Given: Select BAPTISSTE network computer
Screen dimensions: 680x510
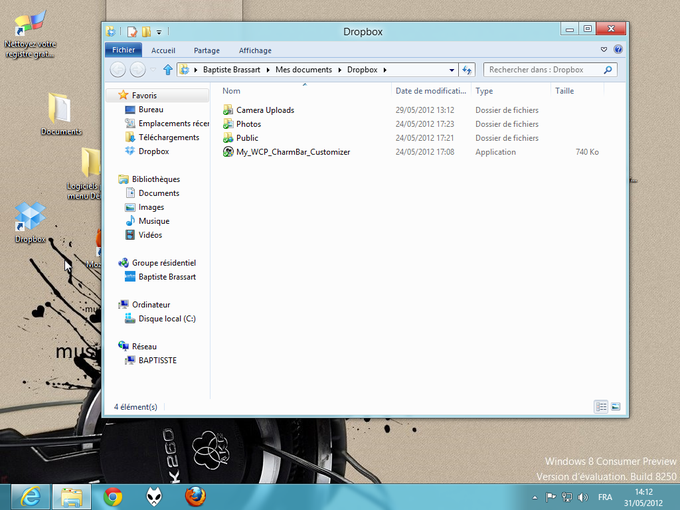Looking at the screenshot, I should click(x=157, y=360).
